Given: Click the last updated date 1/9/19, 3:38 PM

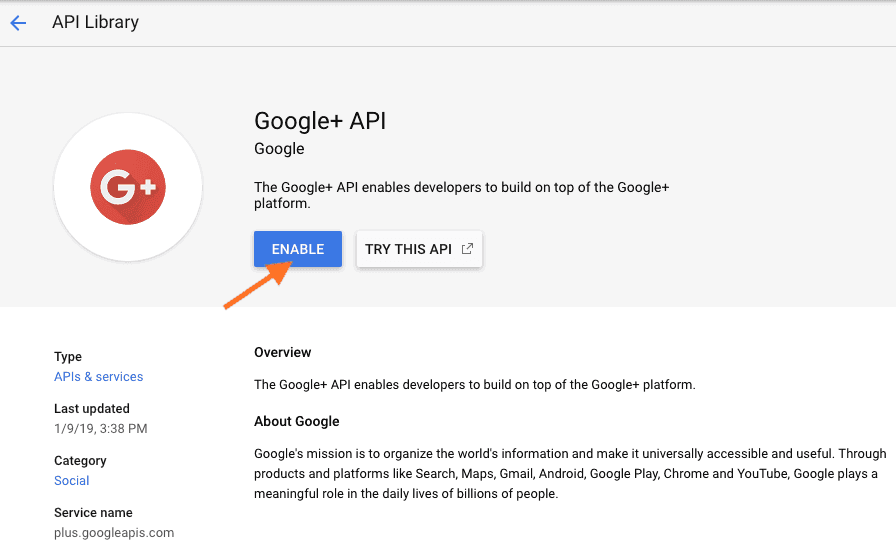Looking at the screenshot, I should pos(100,429).
